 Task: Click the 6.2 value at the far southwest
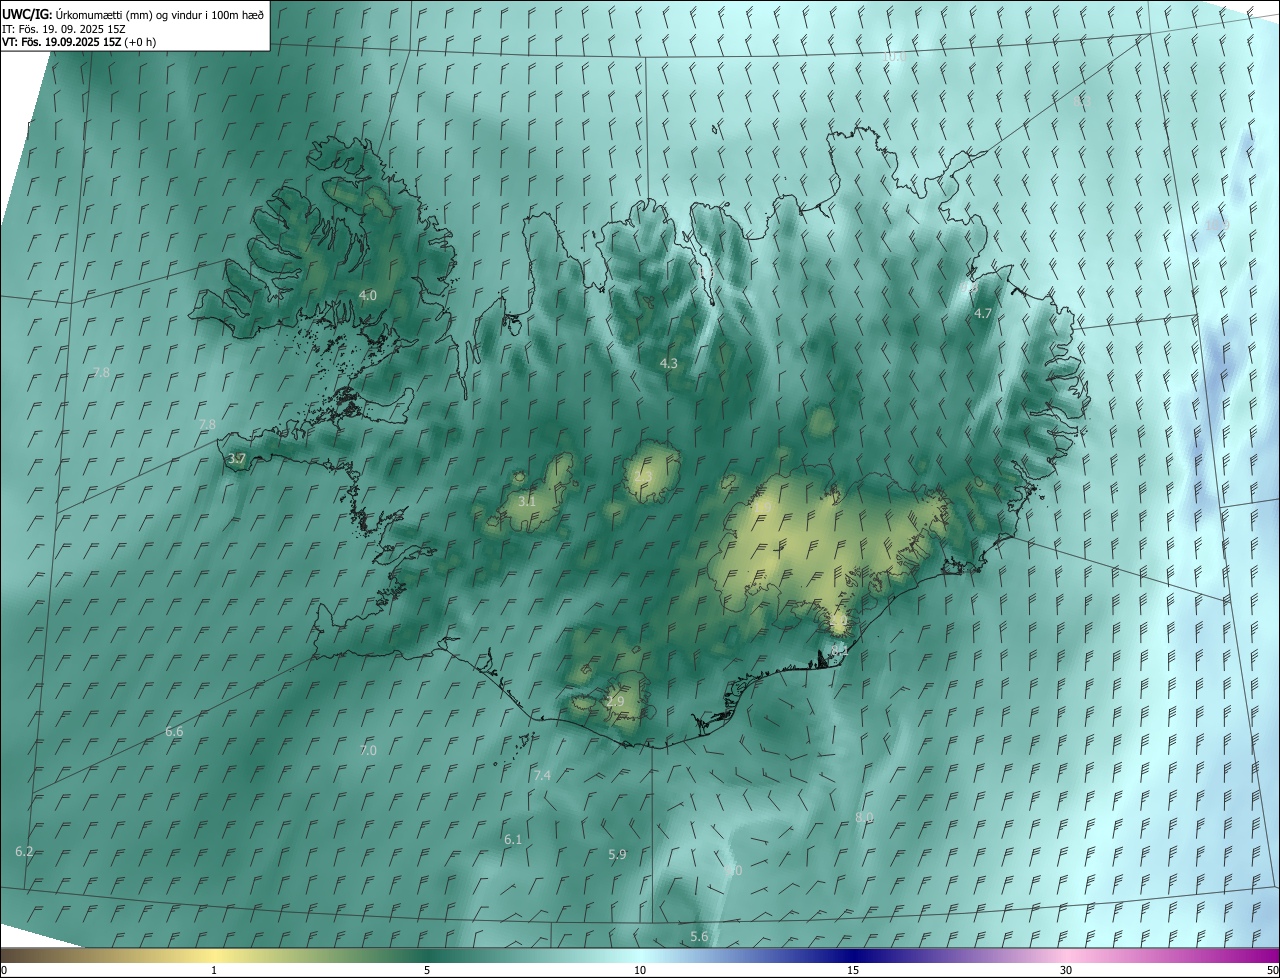(x=24, y=851)
